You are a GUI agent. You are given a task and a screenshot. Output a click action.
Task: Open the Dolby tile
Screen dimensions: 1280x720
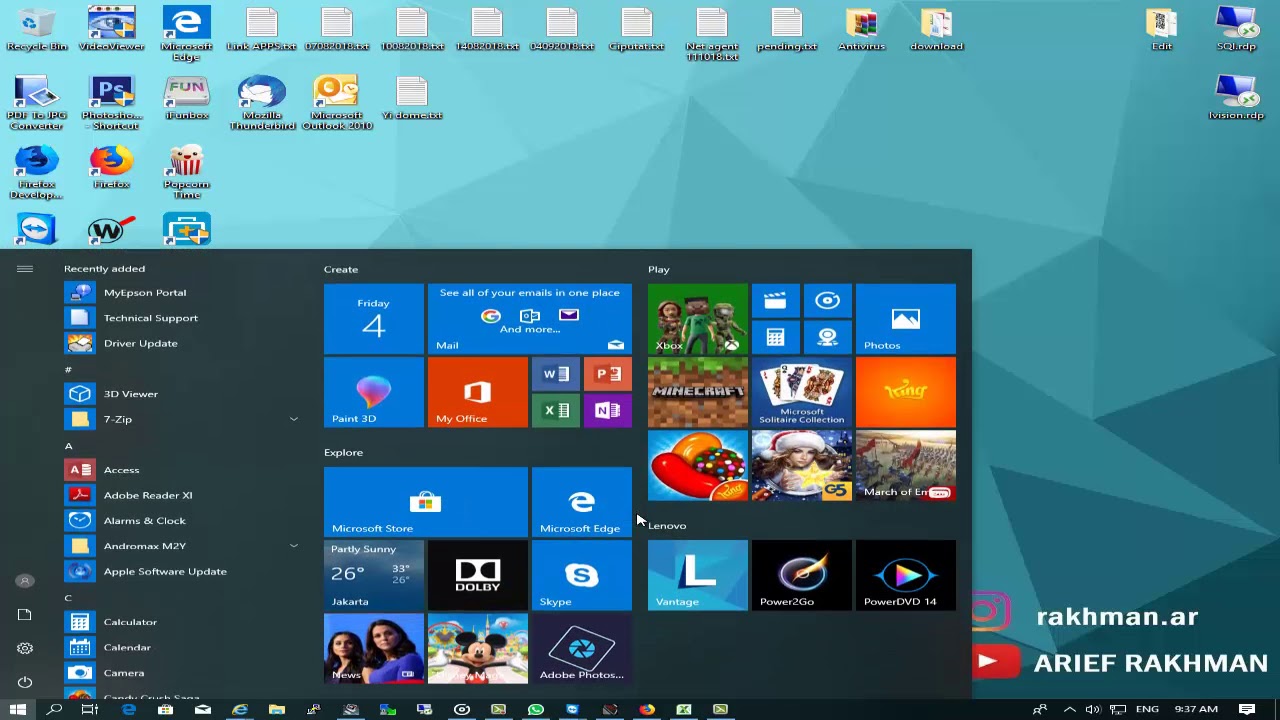click(x=477, y=575)
